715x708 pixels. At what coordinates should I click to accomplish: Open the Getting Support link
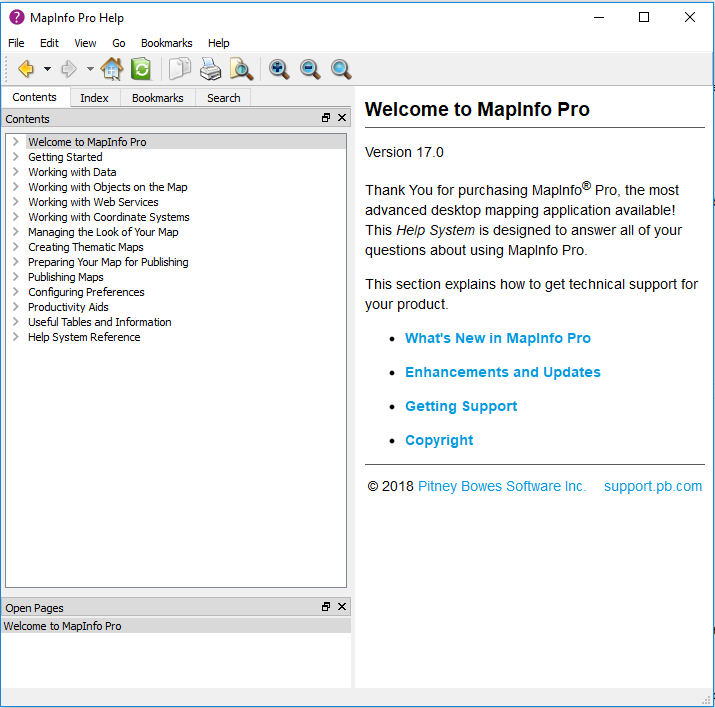click(x=461, y=406)
